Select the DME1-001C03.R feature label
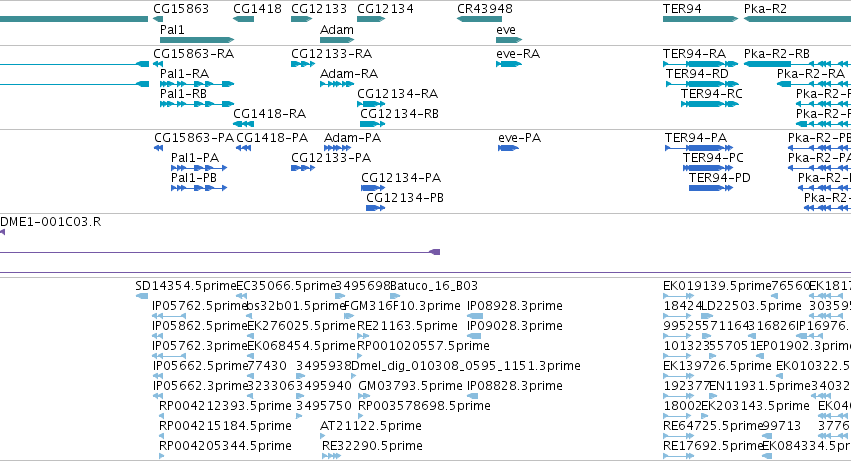The image size is (851, 461). tap(50, 222)
